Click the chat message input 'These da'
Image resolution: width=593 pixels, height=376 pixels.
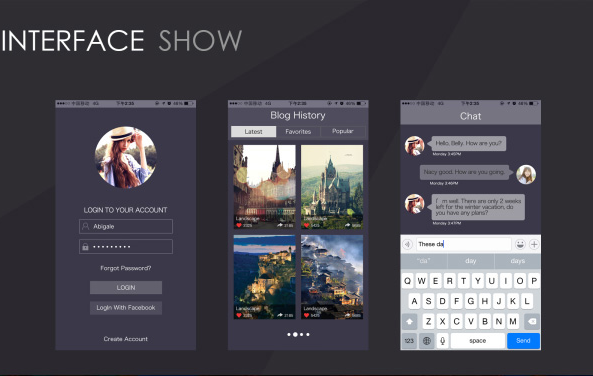463,244
